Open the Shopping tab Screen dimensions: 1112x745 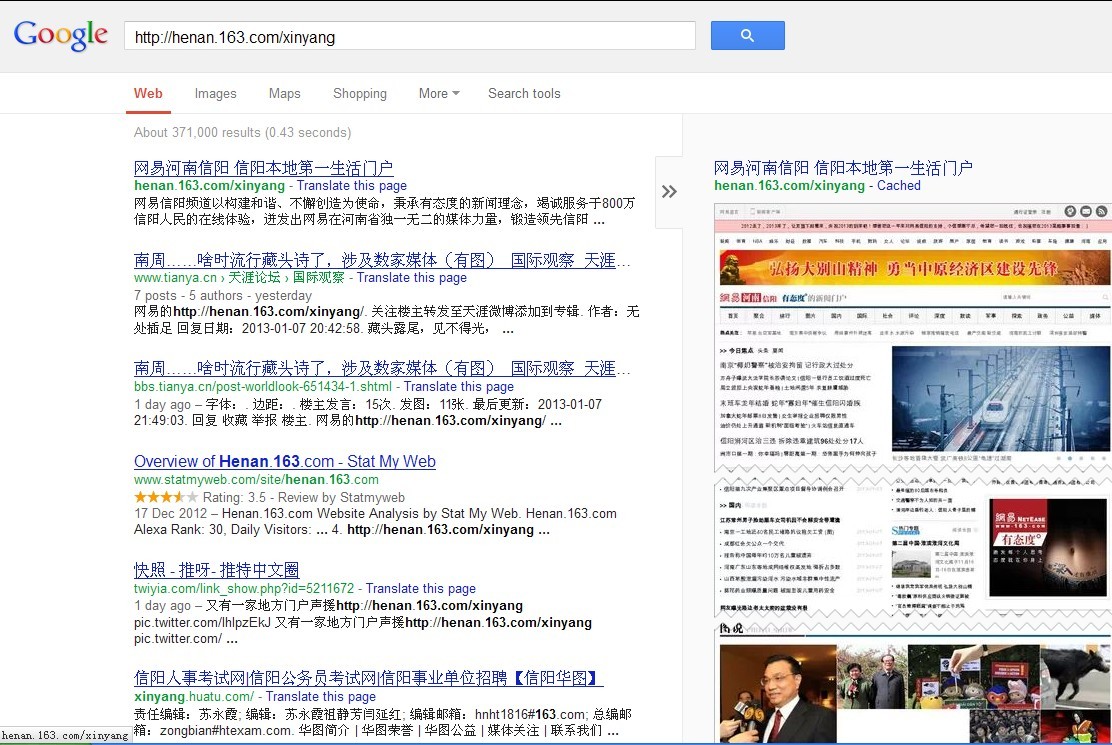(359, 93)
